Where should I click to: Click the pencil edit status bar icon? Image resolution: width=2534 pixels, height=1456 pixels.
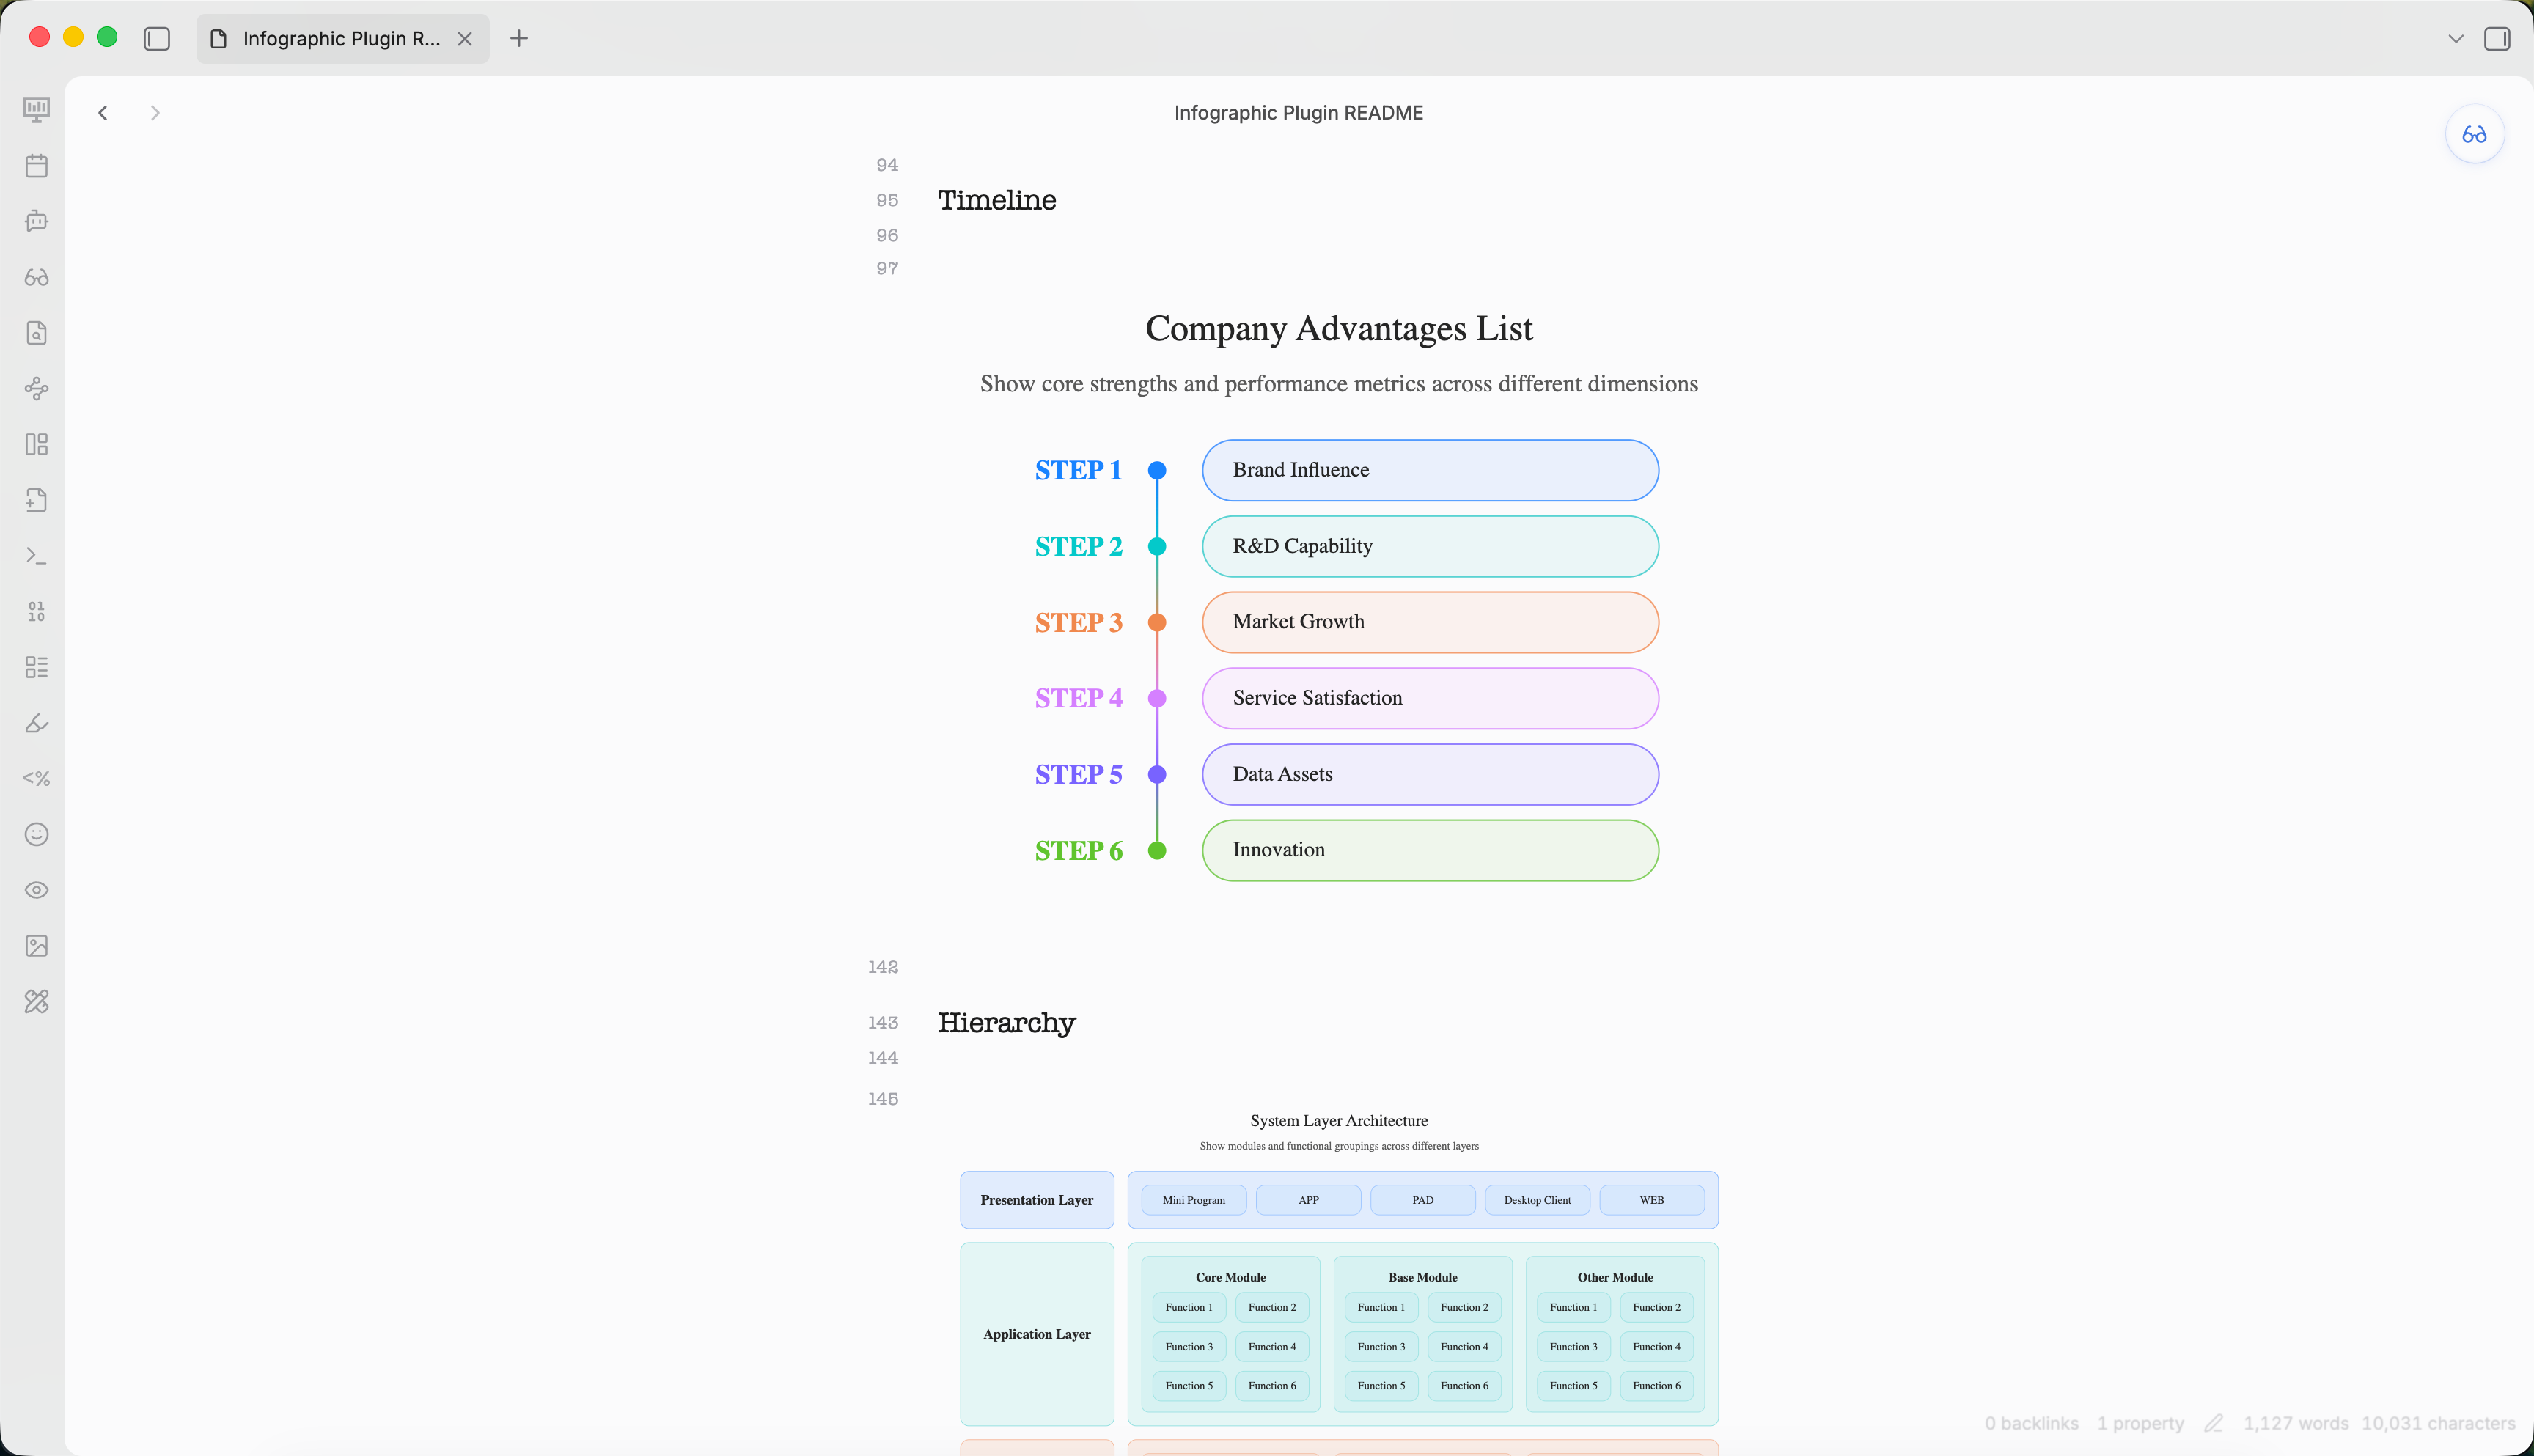point(2213,1423)
